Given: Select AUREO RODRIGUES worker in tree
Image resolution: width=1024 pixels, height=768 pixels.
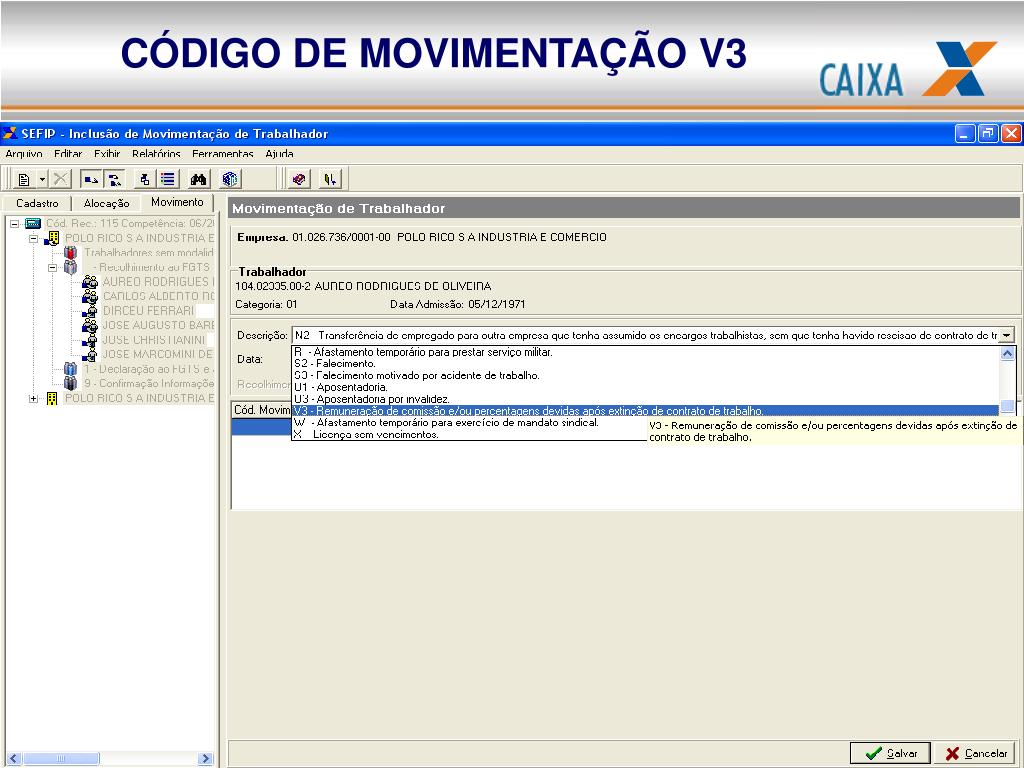Looking at the screenshot, I should click(x=157, y=282).
